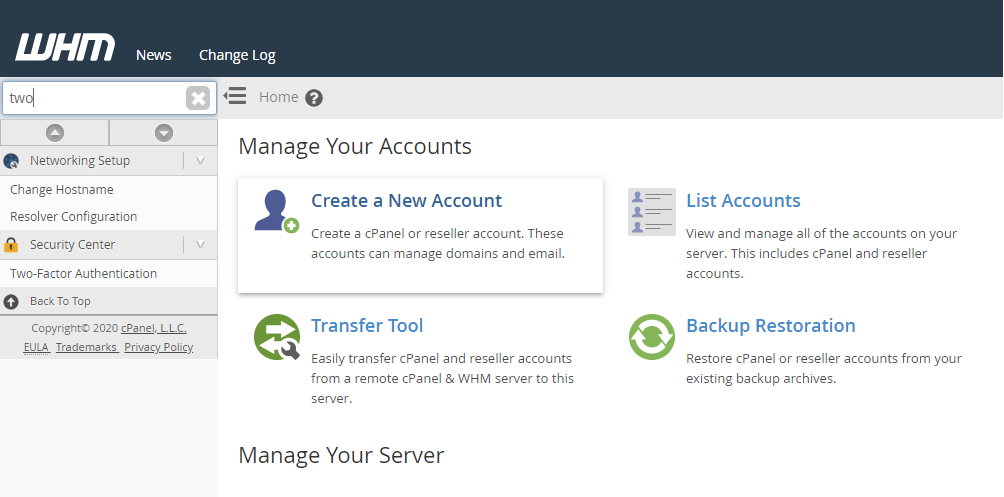
Task: Open the EULA link
Action: 36,347
